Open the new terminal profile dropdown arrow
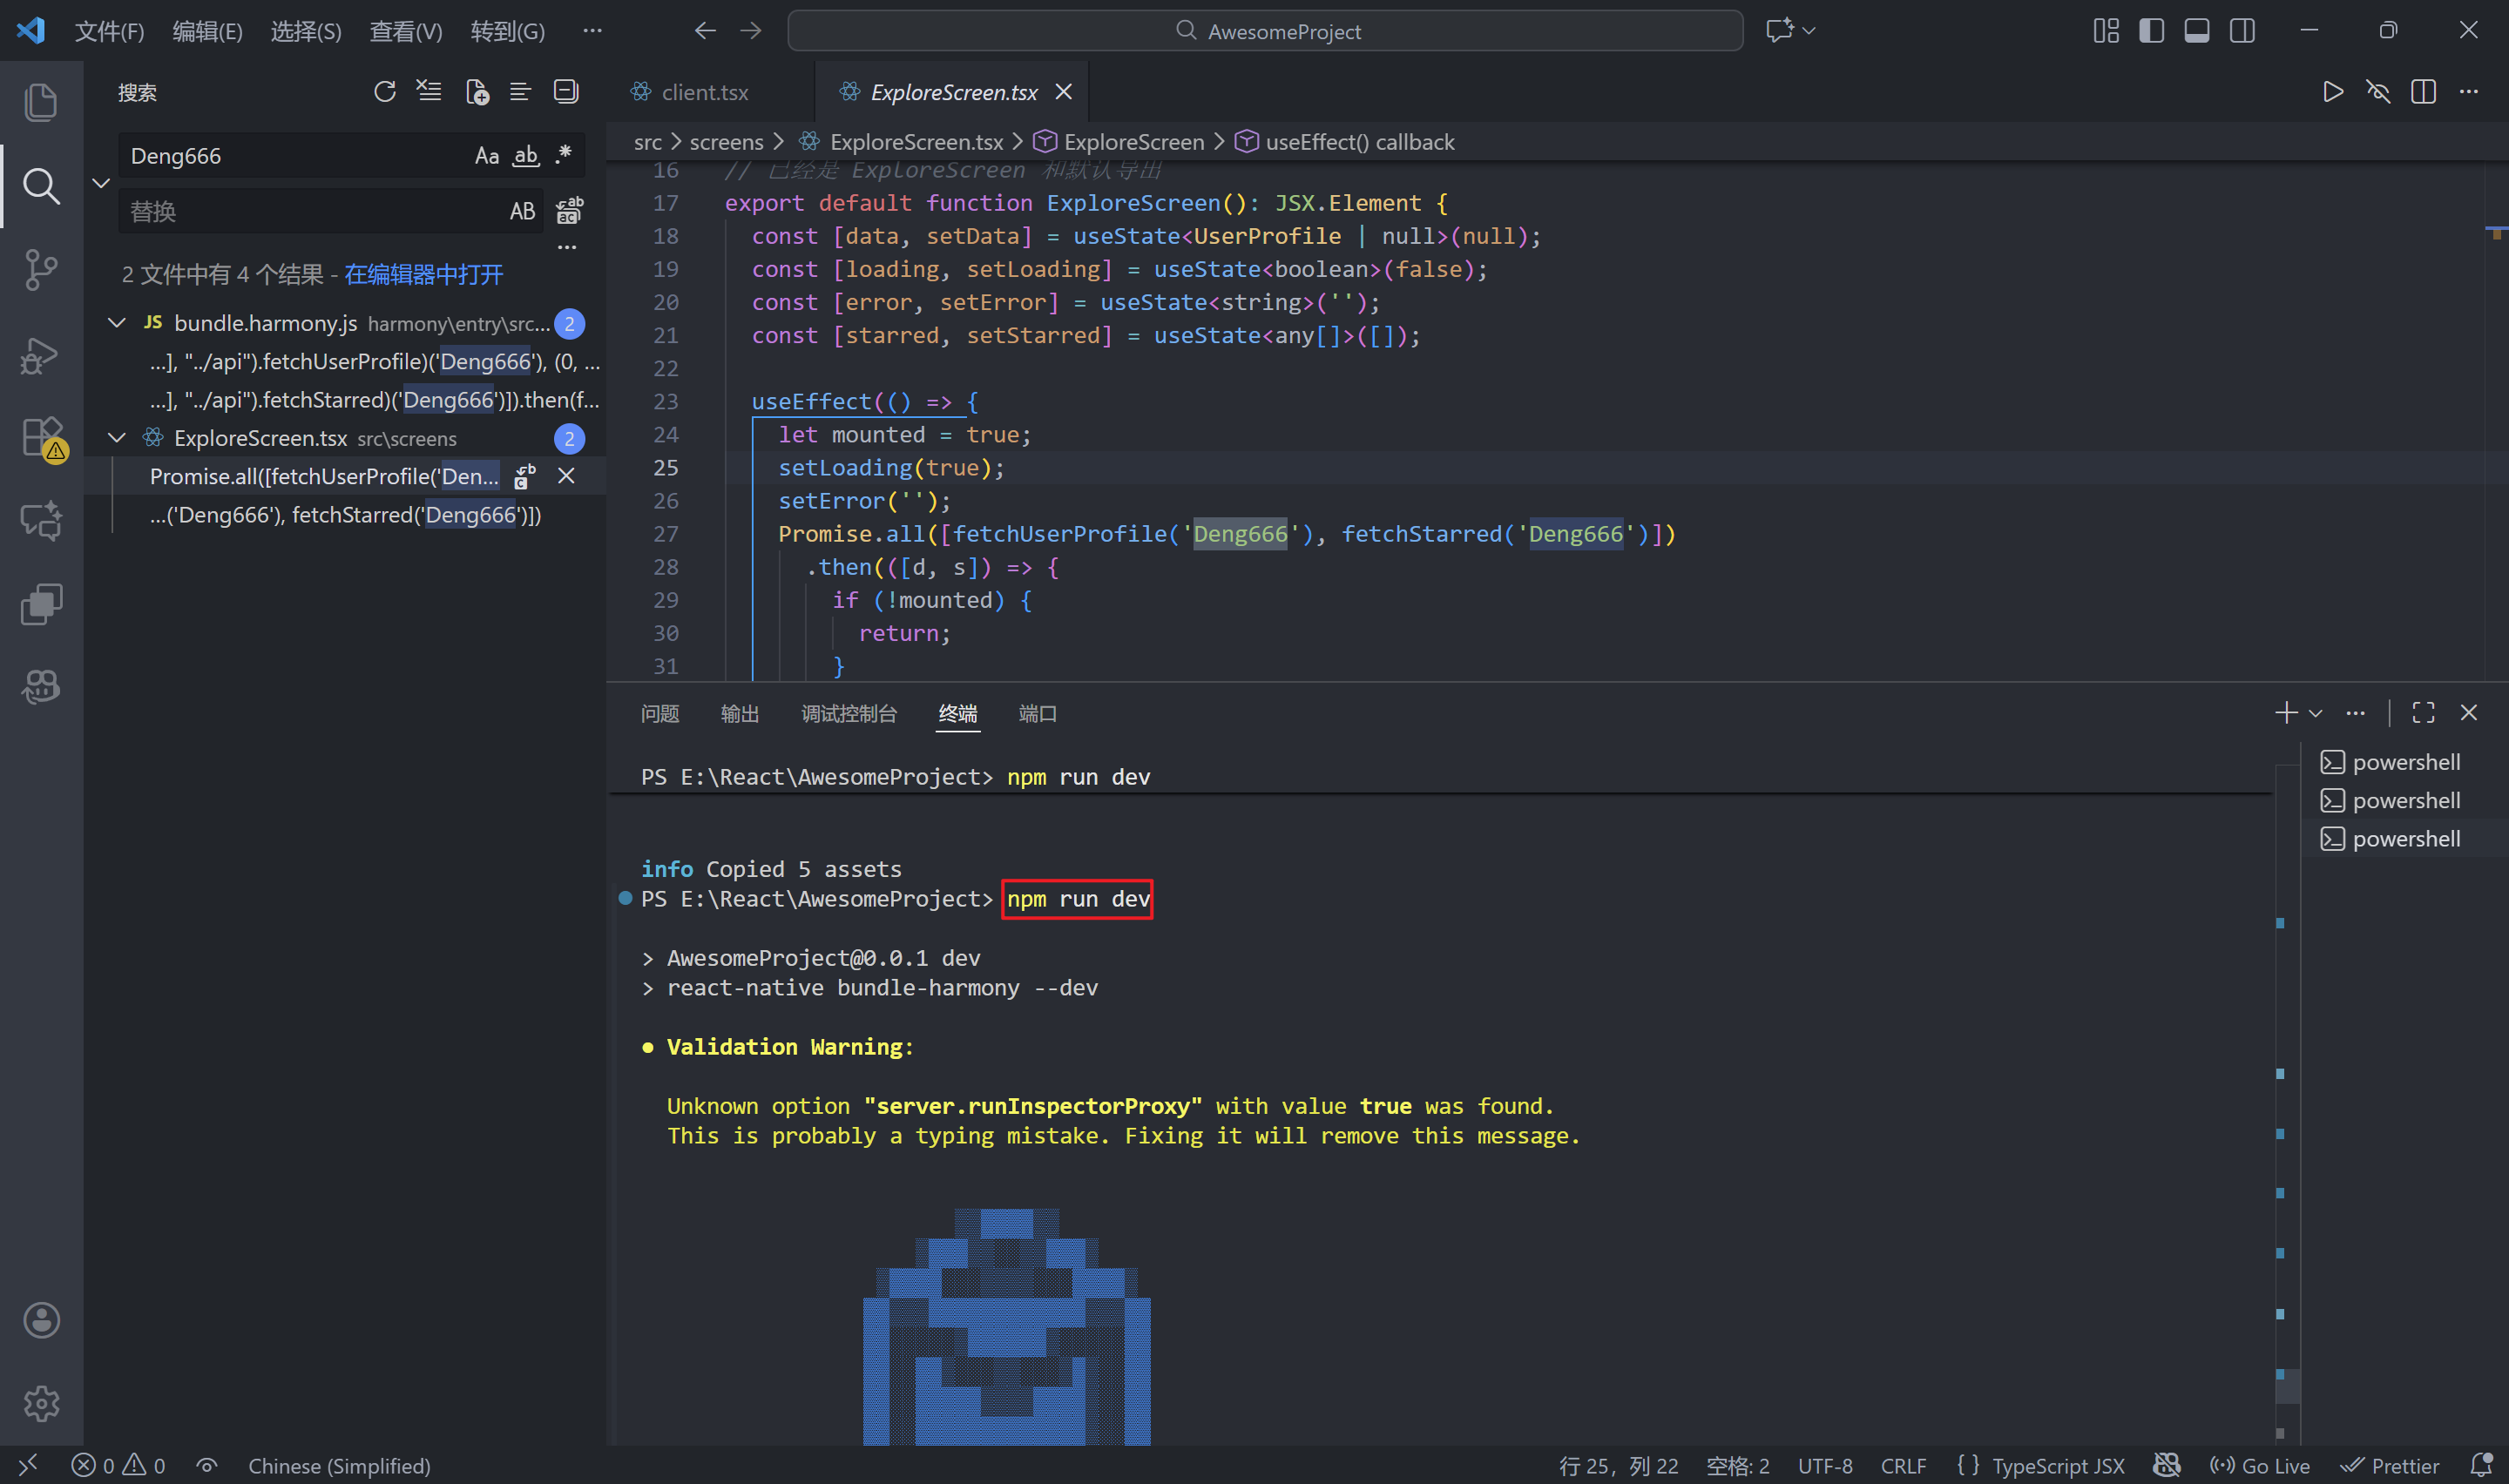Screen dimensions: 2509x1484 pyautogui.click(x=2315, y=713)
